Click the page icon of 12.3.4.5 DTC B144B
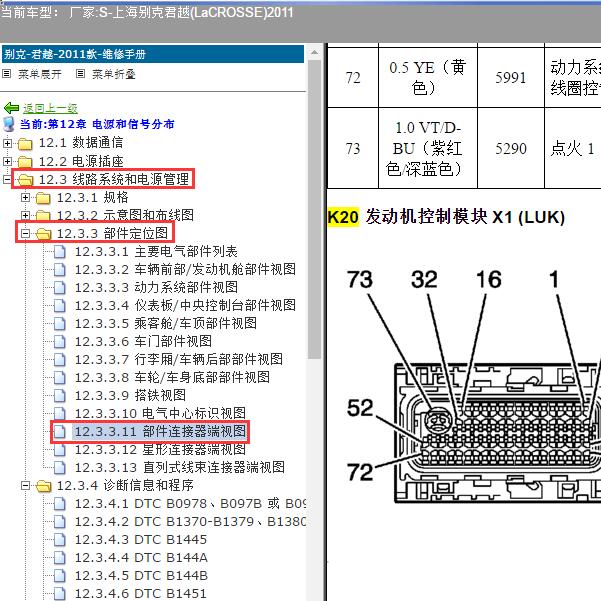 [59, 576]
